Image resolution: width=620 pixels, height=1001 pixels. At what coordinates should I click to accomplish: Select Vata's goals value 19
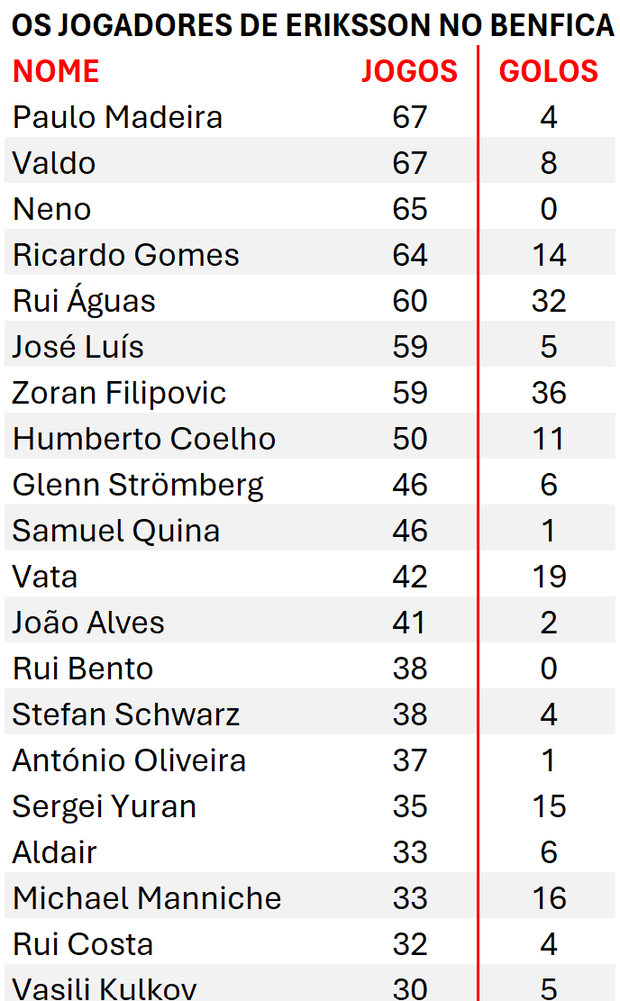click(549, 577)
